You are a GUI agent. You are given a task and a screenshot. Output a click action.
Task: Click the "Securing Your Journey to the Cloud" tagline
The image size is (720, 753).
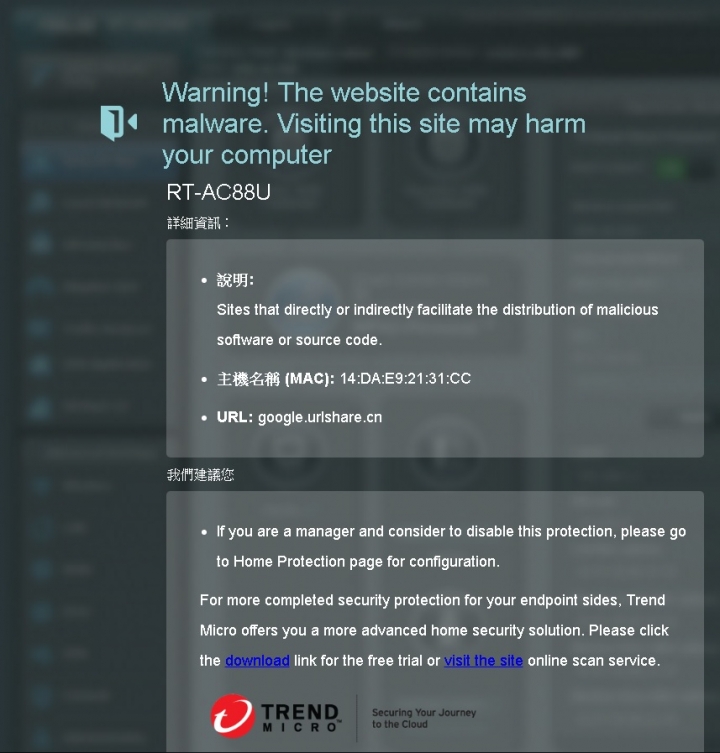pyautogui.click(x=424, y=718)
